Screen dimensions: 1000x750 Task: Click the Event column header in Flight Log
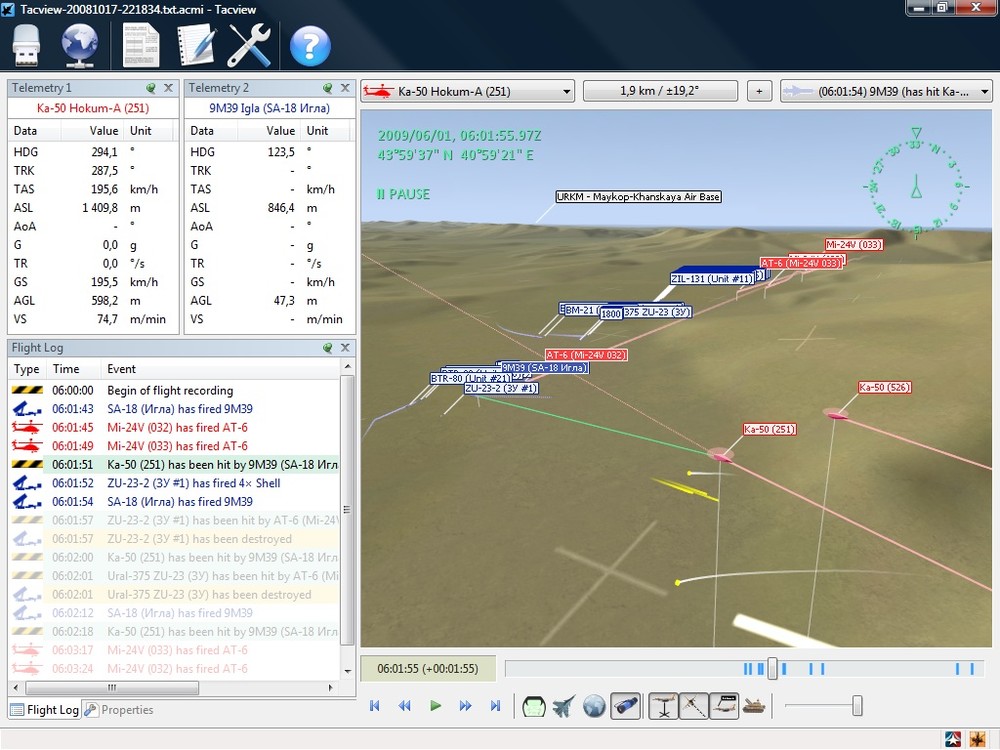220,369
